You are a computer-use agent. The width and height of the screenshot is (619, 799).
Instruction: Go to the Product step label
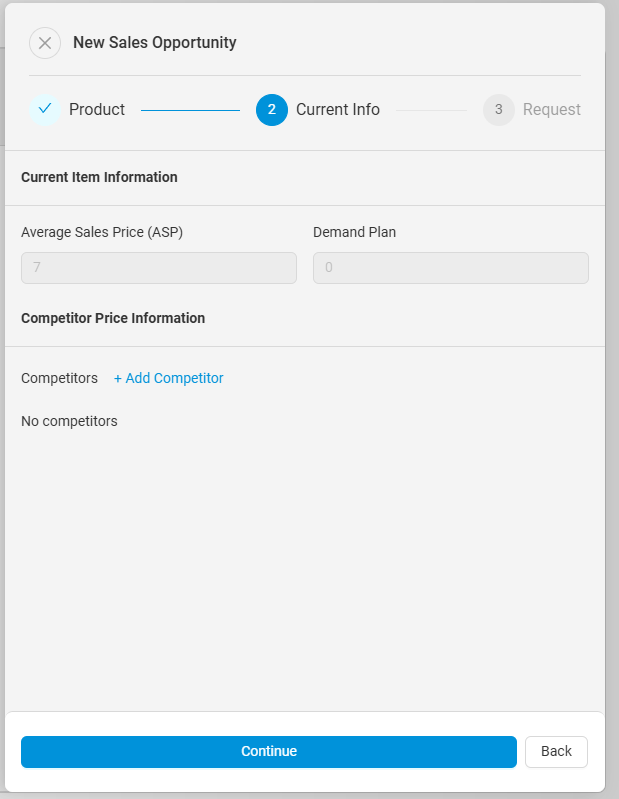point(97,110)
